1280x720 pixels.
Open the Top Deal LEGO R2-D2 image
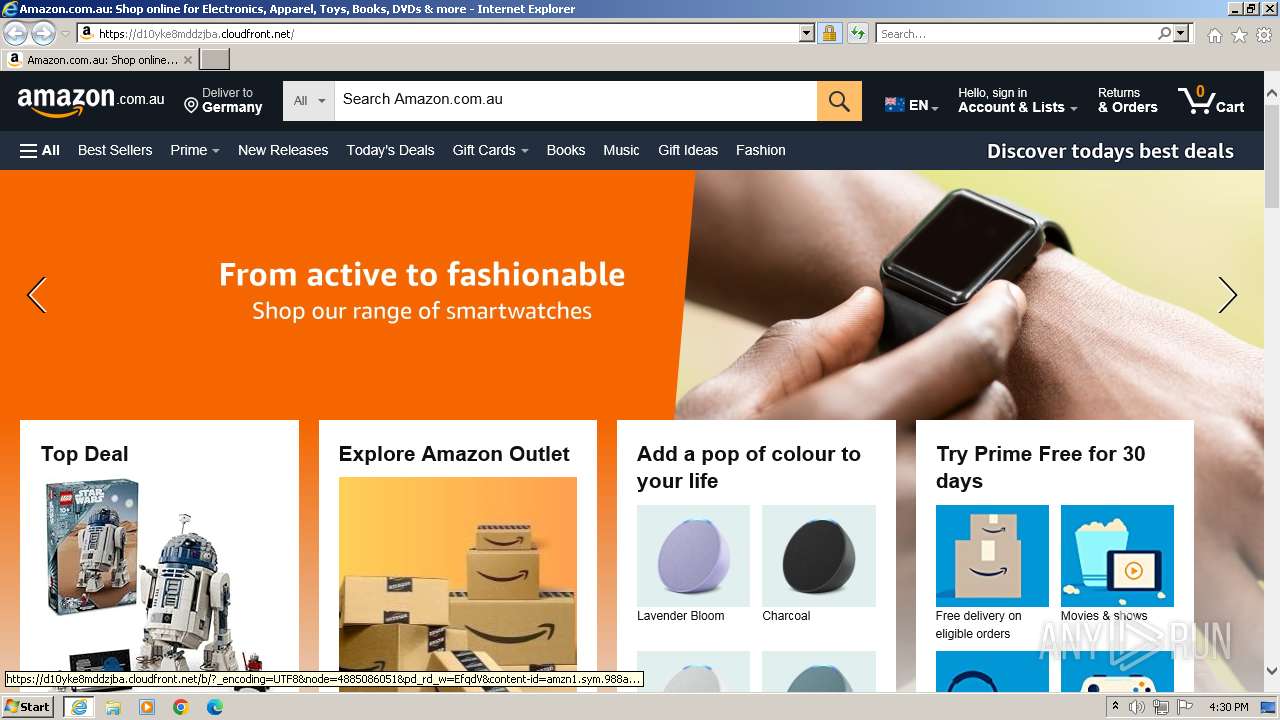coord(159,585)
